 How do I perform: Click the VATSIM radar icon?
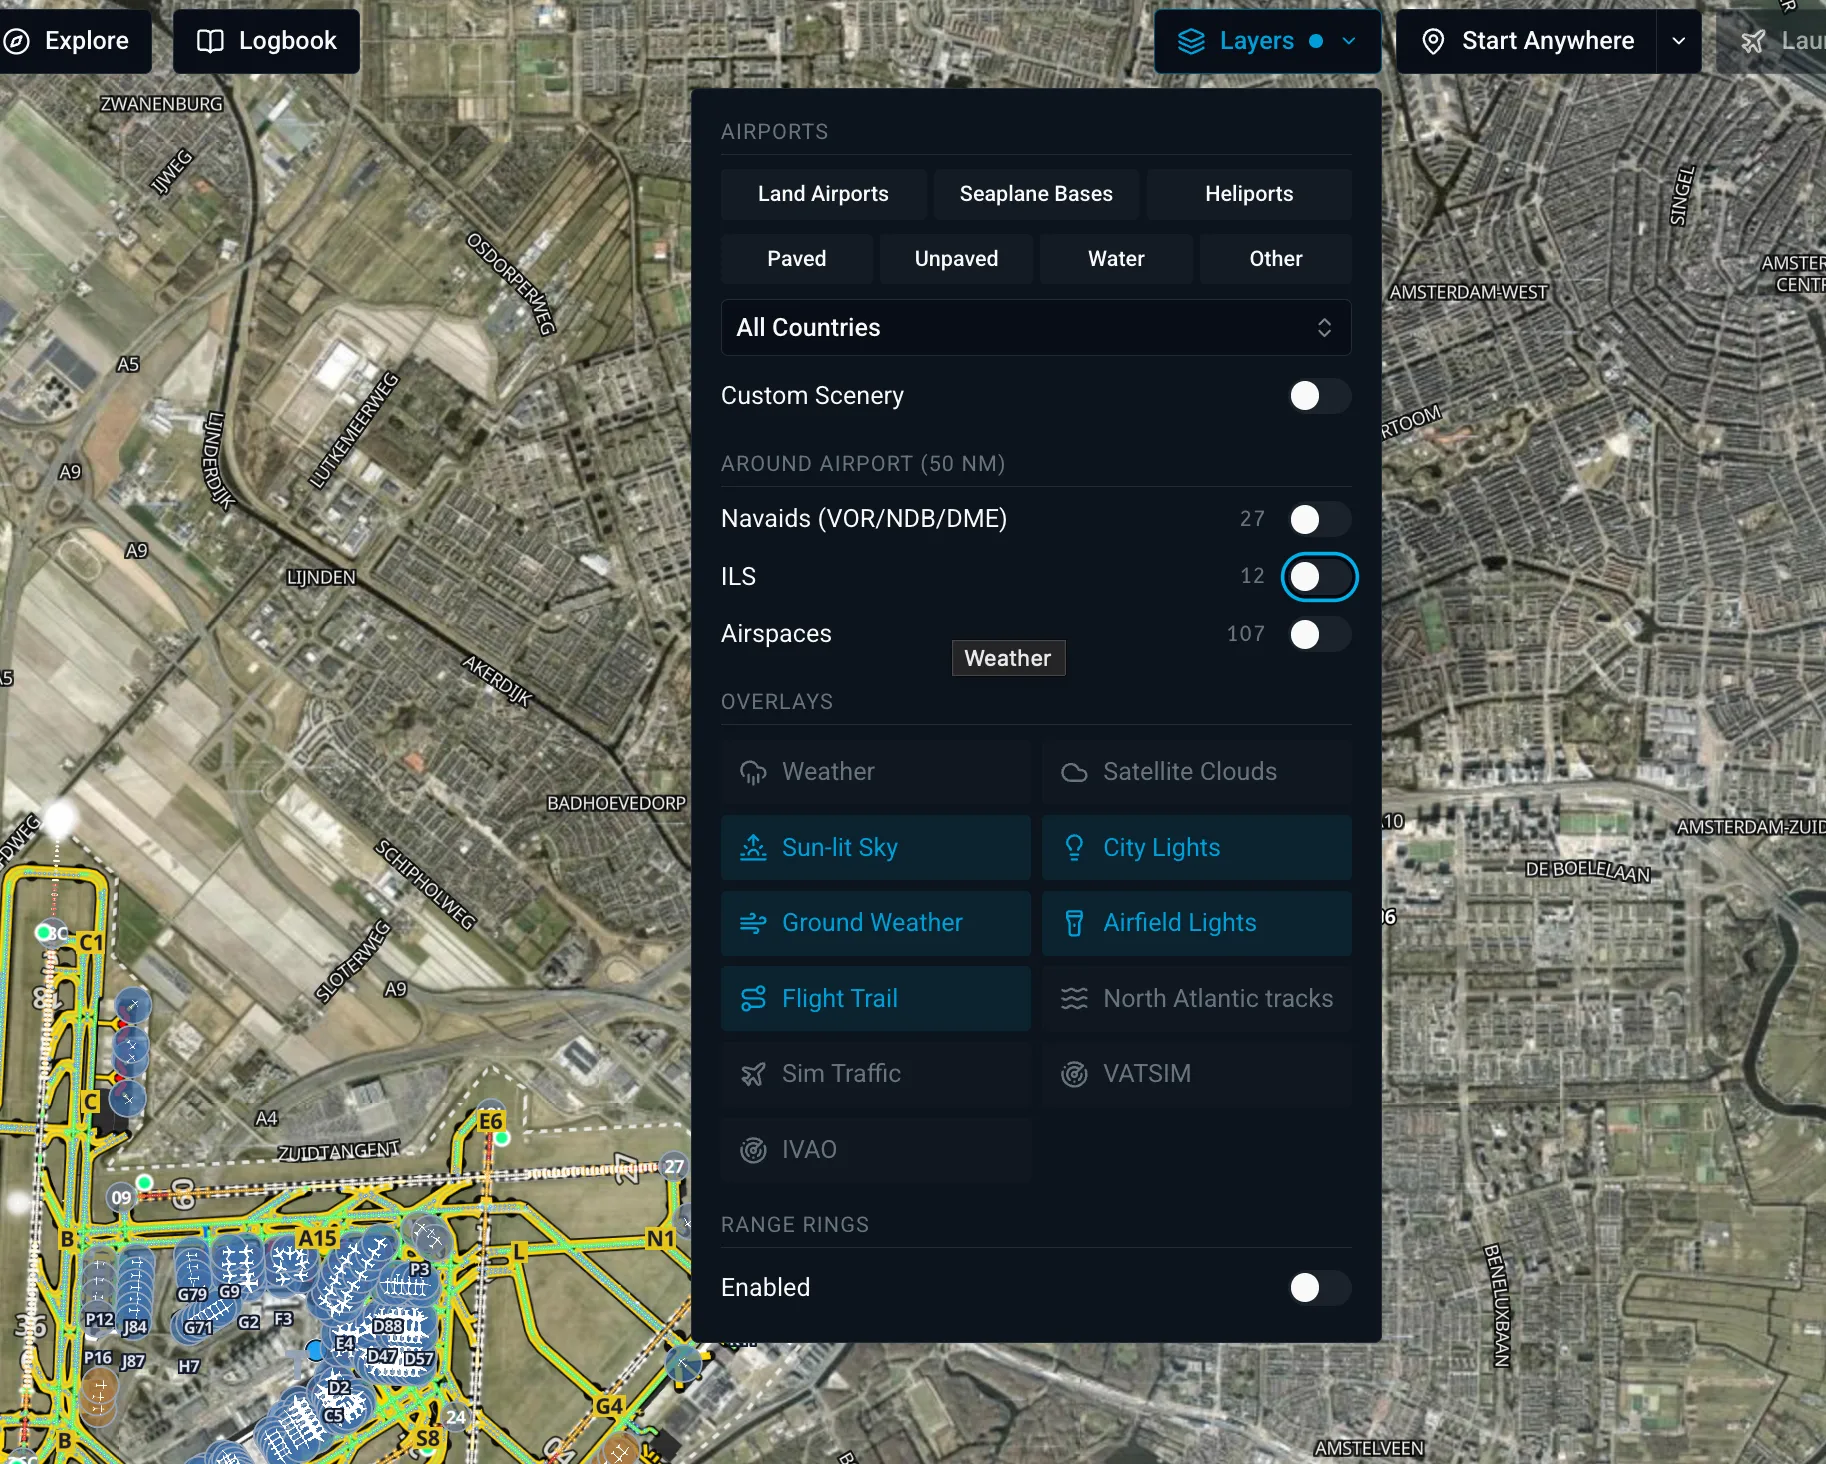point(1074,1074)
